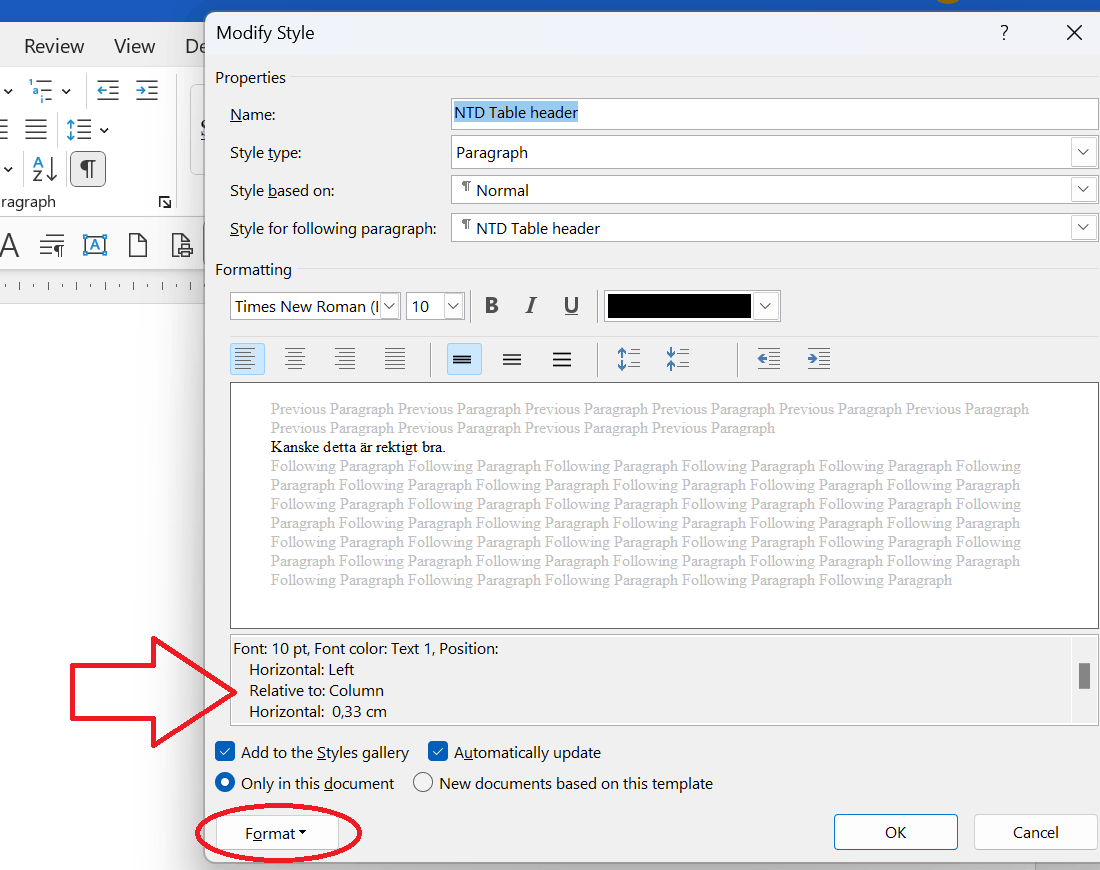Justify paragraph alignment in dialog

395,359
